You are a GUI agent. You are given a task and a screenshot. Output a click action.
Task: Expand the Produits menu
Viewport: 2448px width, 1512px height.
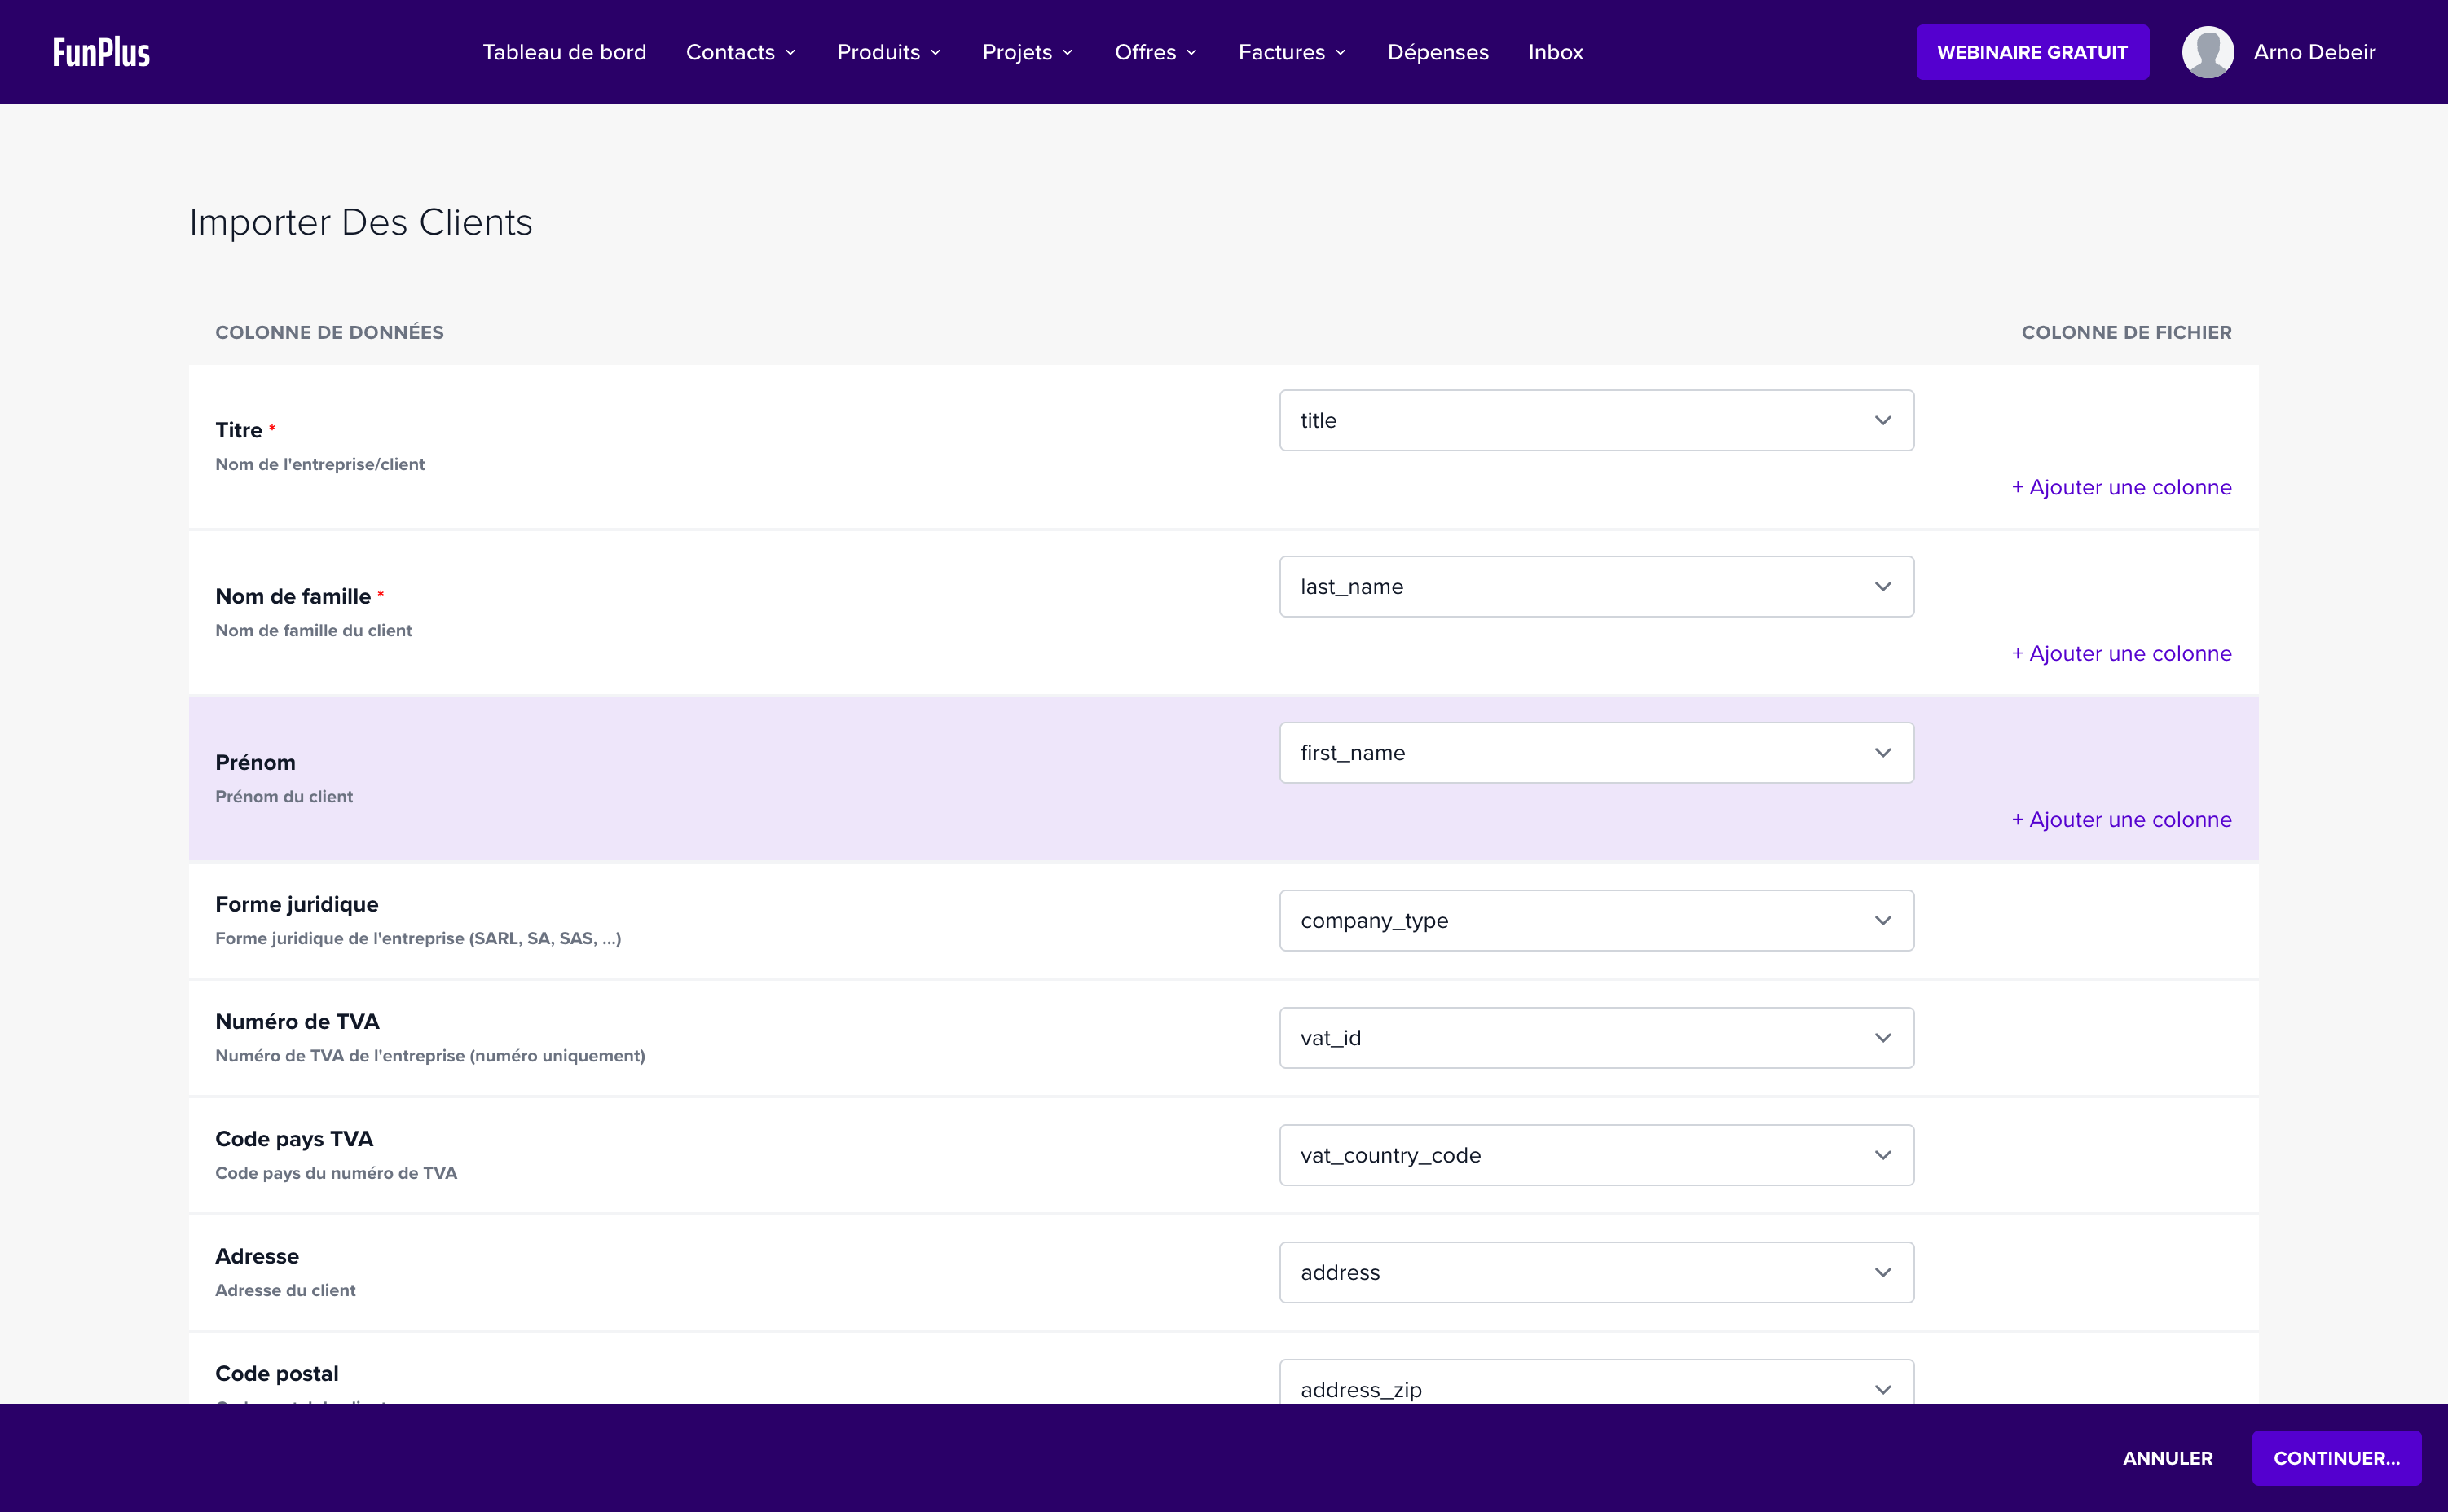[888, 52]
